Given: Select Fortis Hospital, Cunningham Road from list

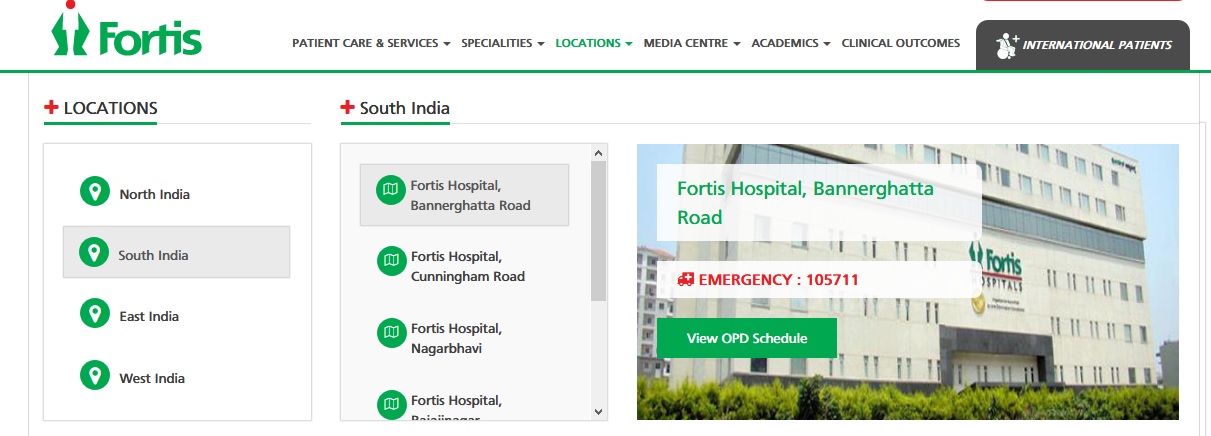Looking at the screenshot, I should point(465,267).
